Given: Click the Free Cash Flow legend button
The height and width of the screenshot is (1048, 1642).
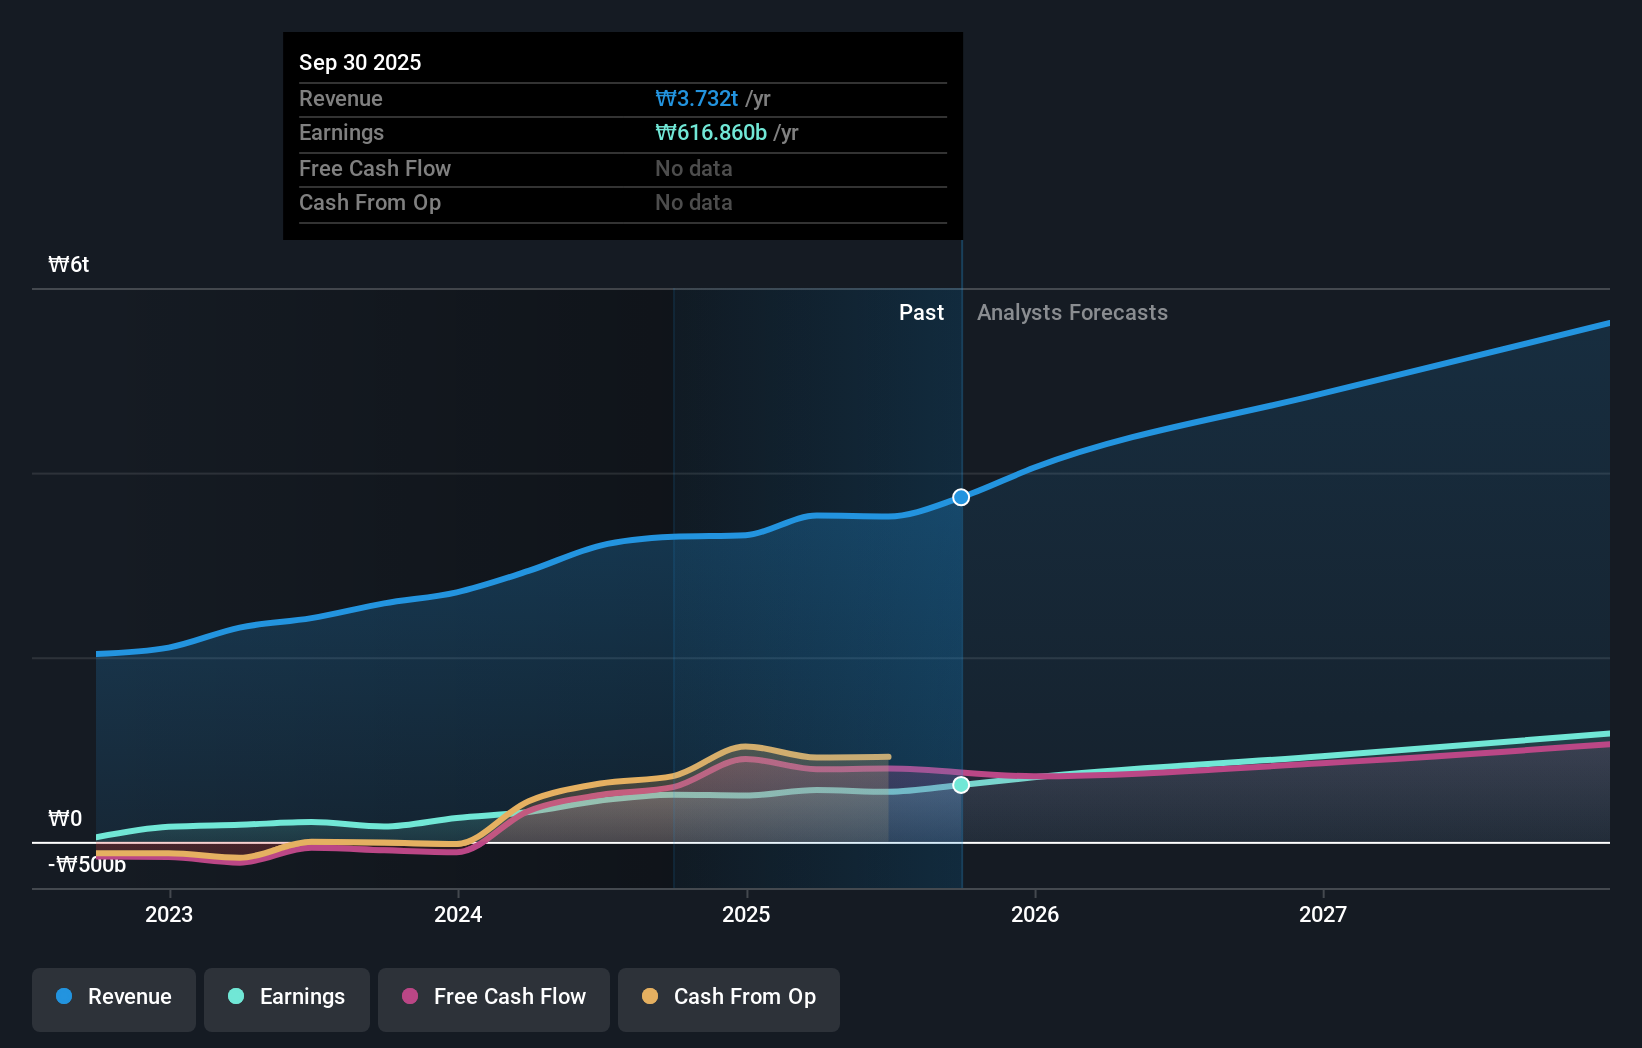Looking at the screenshot, I should point(493,999).
